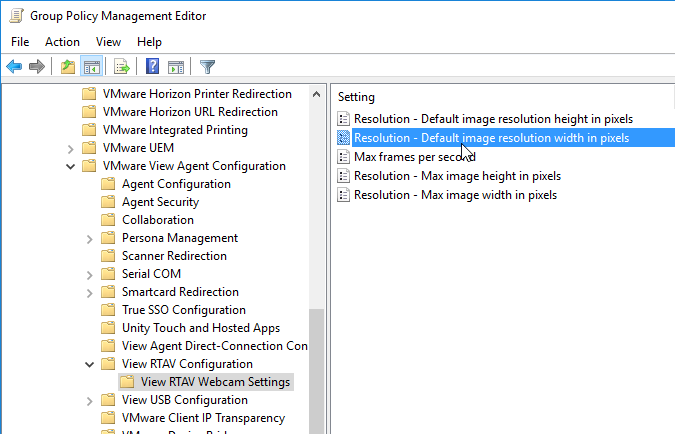Click folder icon of VMware Horizon Printer Redirection
This screenshot has height=434, width=675.
pos(89,94)
